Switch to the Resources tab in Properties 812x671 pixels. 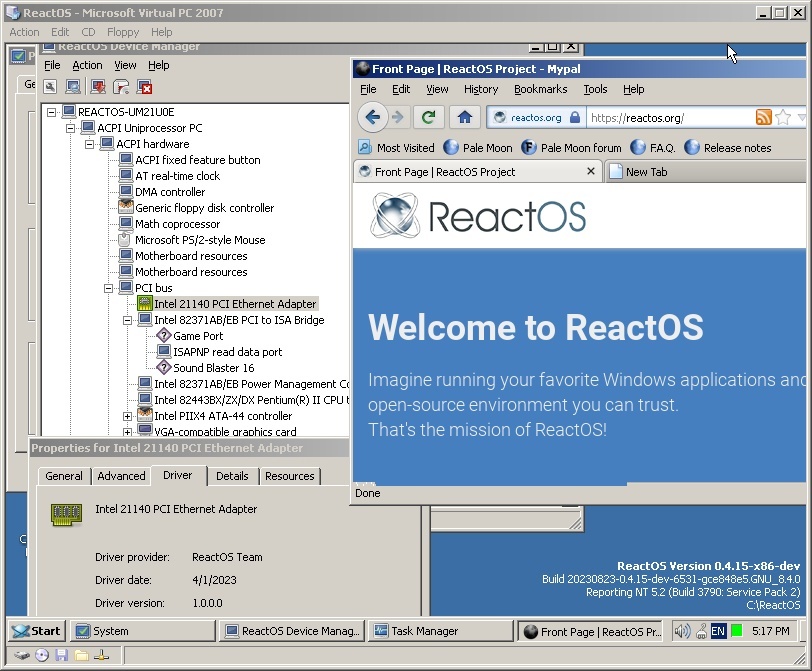[289, 476]
